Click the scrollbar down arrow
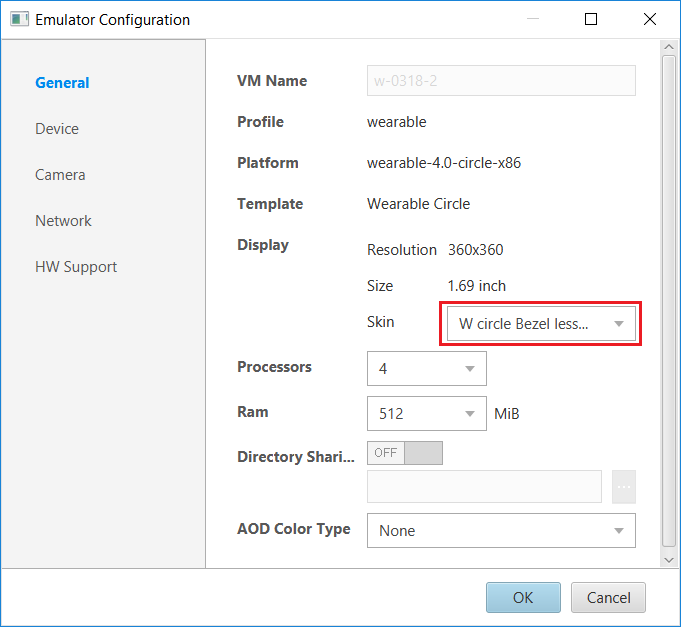 point(668,559)
